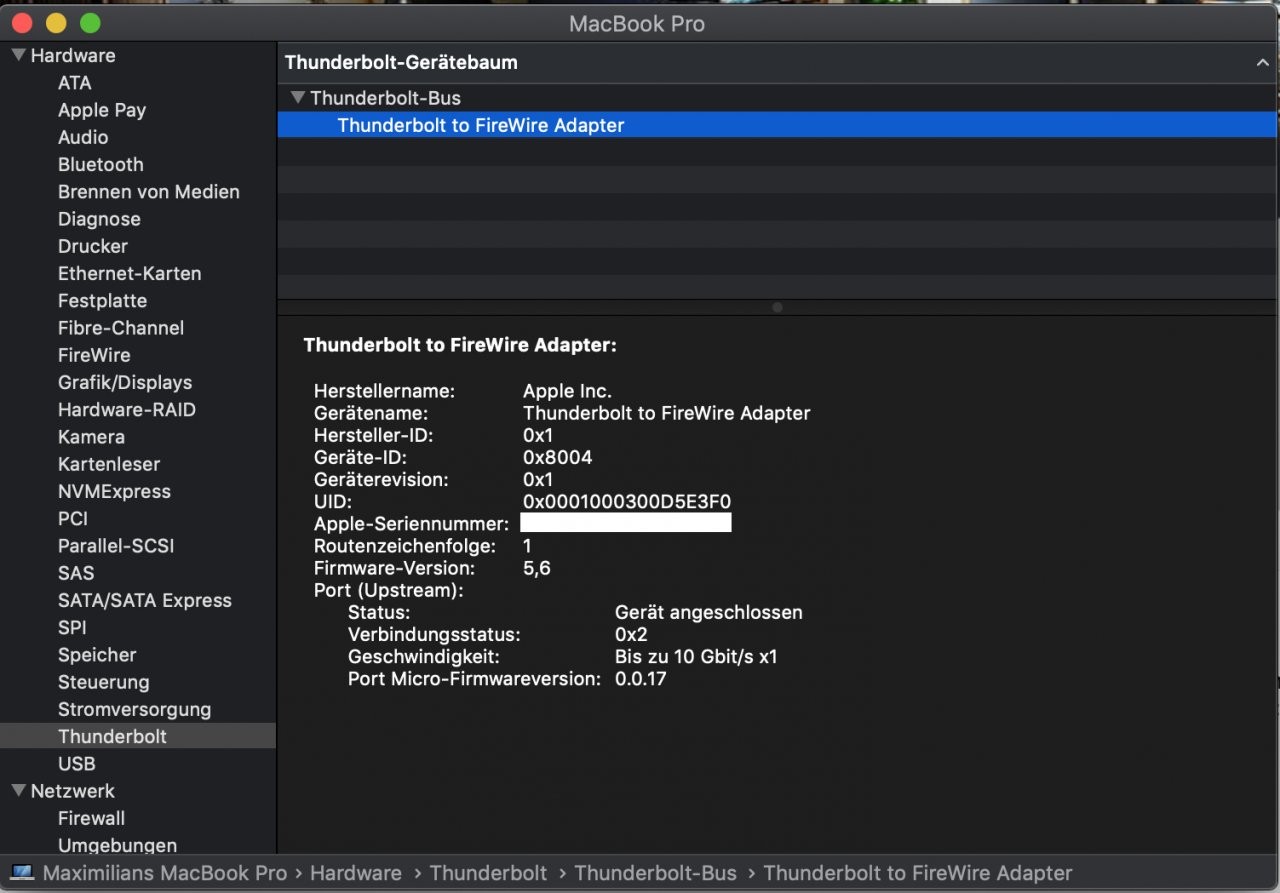Click the Netzwerk section heading
The width and height of the screenshot is (1280, 893).
pos(73,791)
